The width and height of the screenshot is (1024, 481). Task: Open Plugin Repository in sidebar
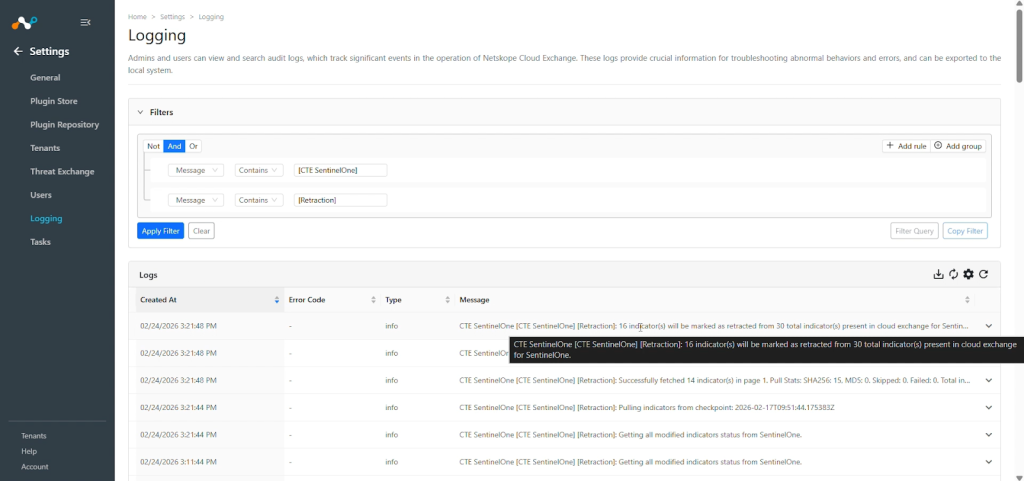coord(65,125)
